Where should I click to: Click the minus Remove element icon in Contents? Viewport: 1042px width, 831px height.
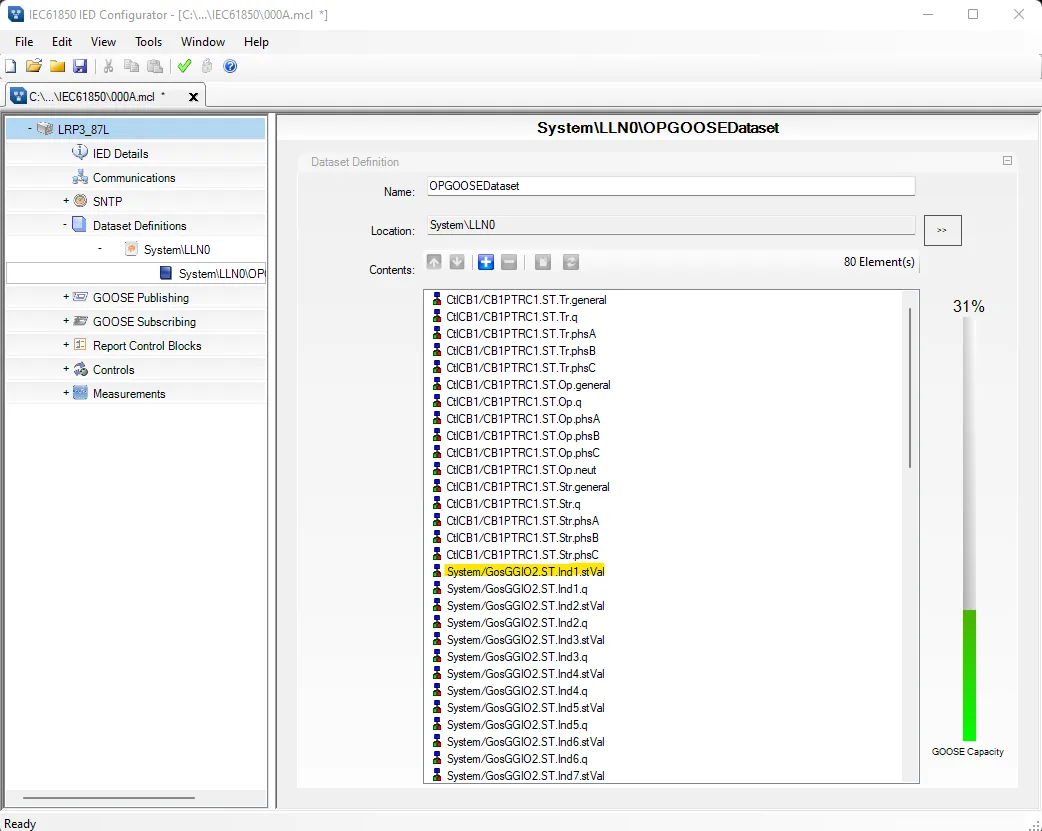tap(509, 262)
